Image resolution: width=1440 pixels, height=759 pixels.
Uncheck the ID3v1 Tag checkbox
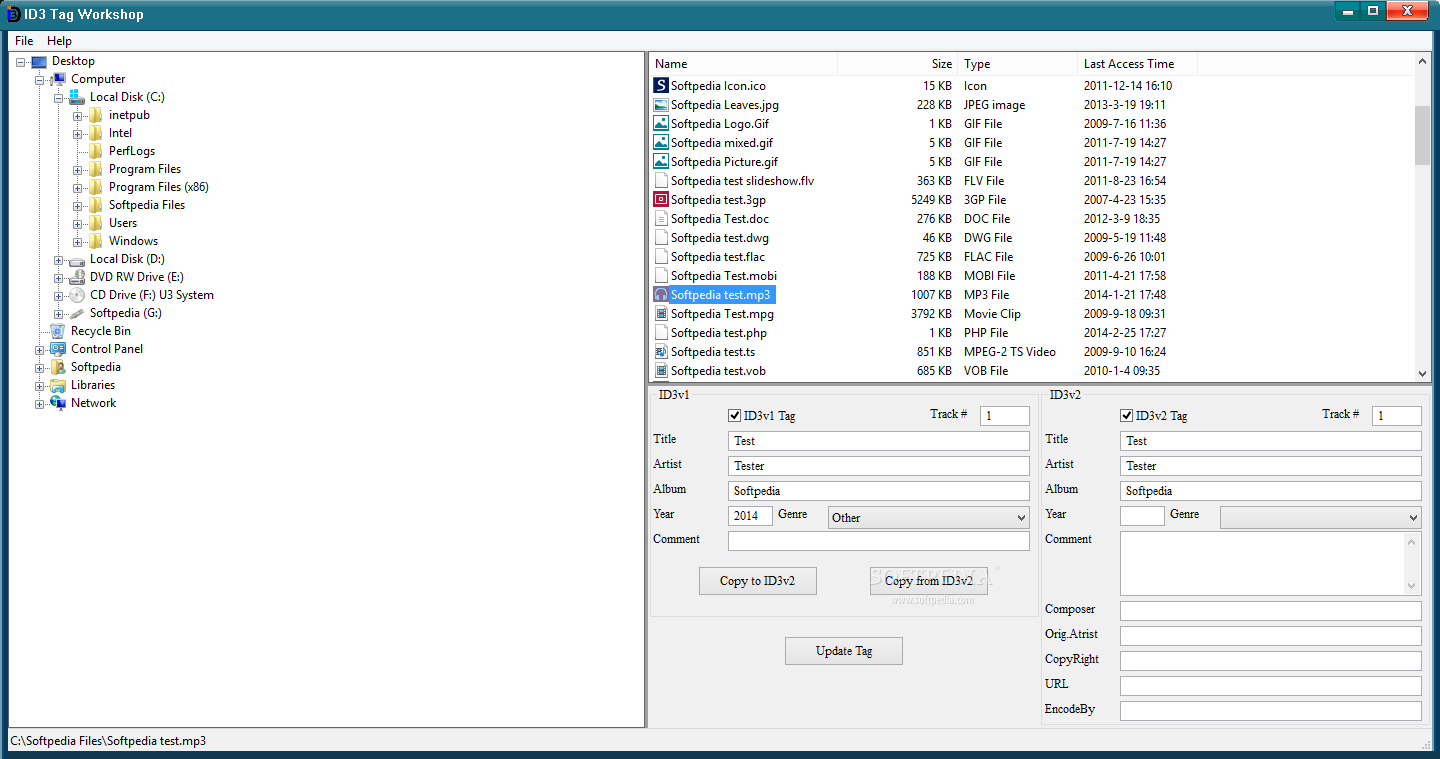click(735, 416)
